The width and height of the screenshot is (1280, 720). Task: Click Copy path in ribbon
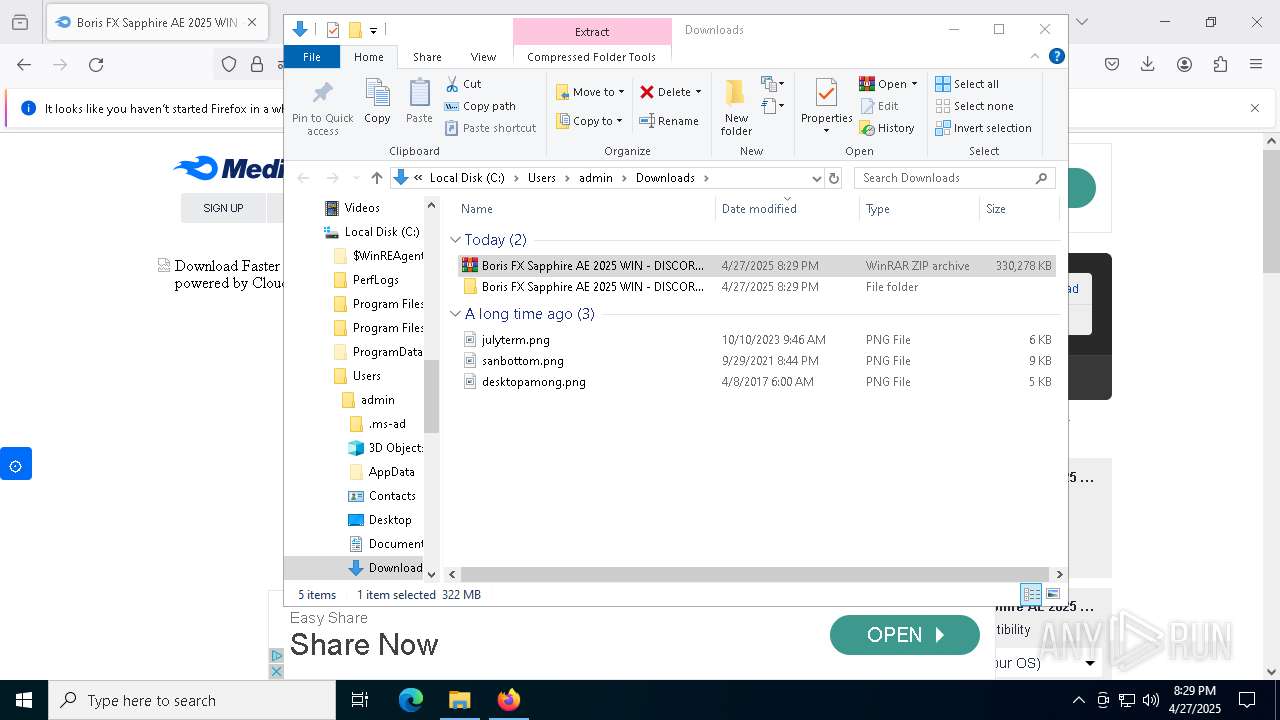tap(480, 106)
